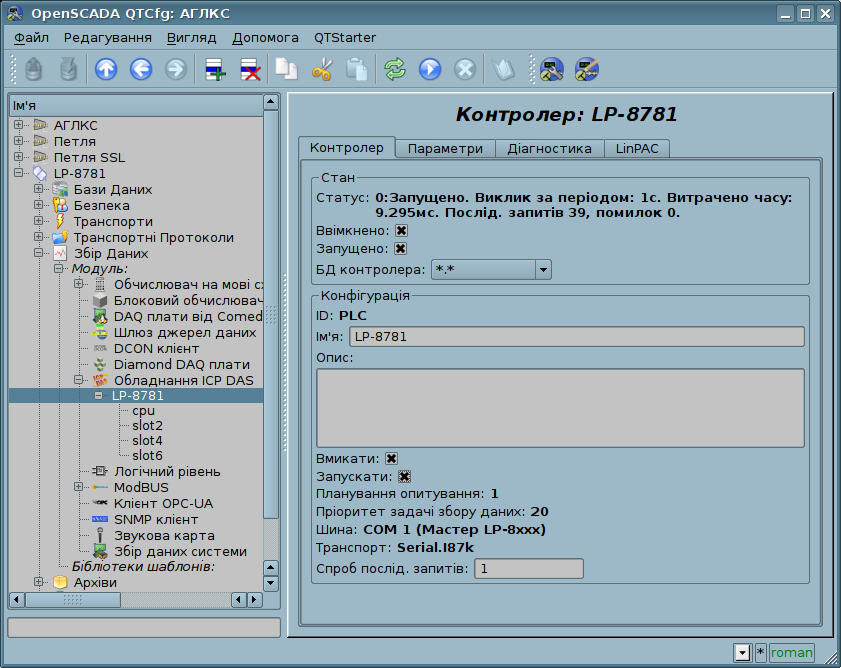Click the green Refresh arrows icon

pos(395,69)
